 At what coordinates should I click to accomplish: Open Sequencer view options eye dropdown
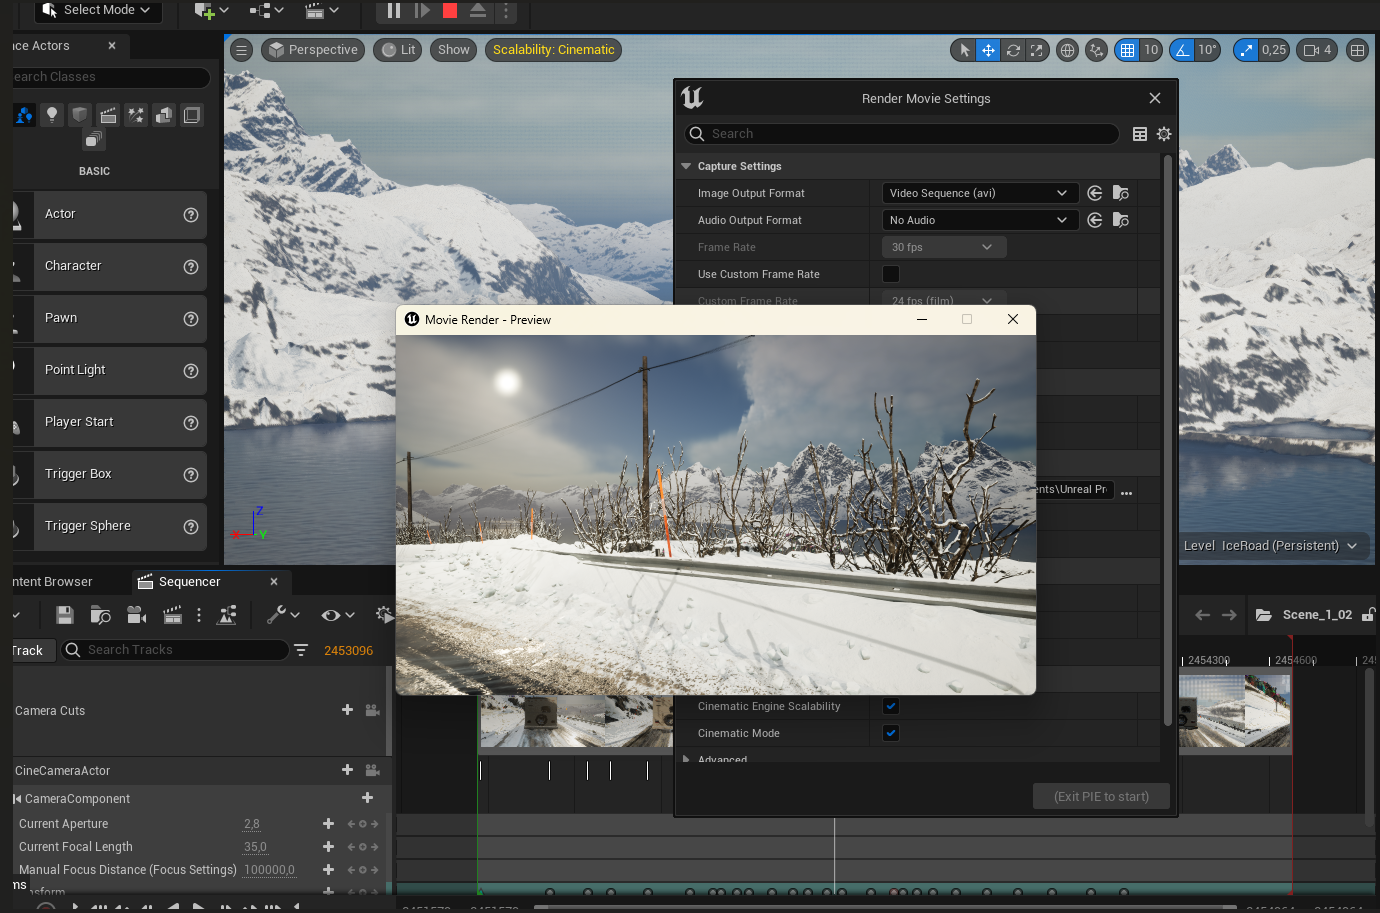(x=338, y=615)
